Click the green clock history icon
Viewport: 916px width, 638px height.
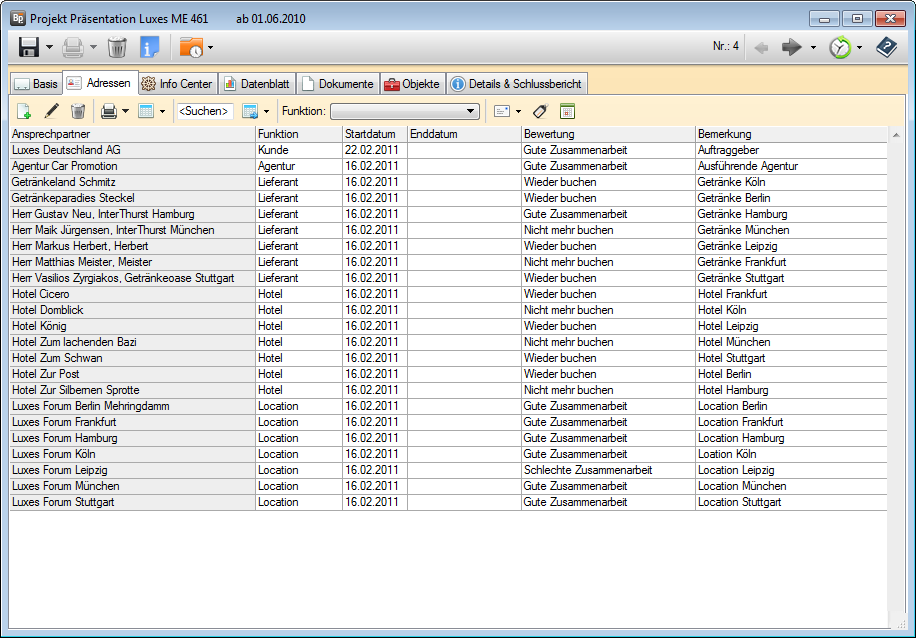click(839, 47)
